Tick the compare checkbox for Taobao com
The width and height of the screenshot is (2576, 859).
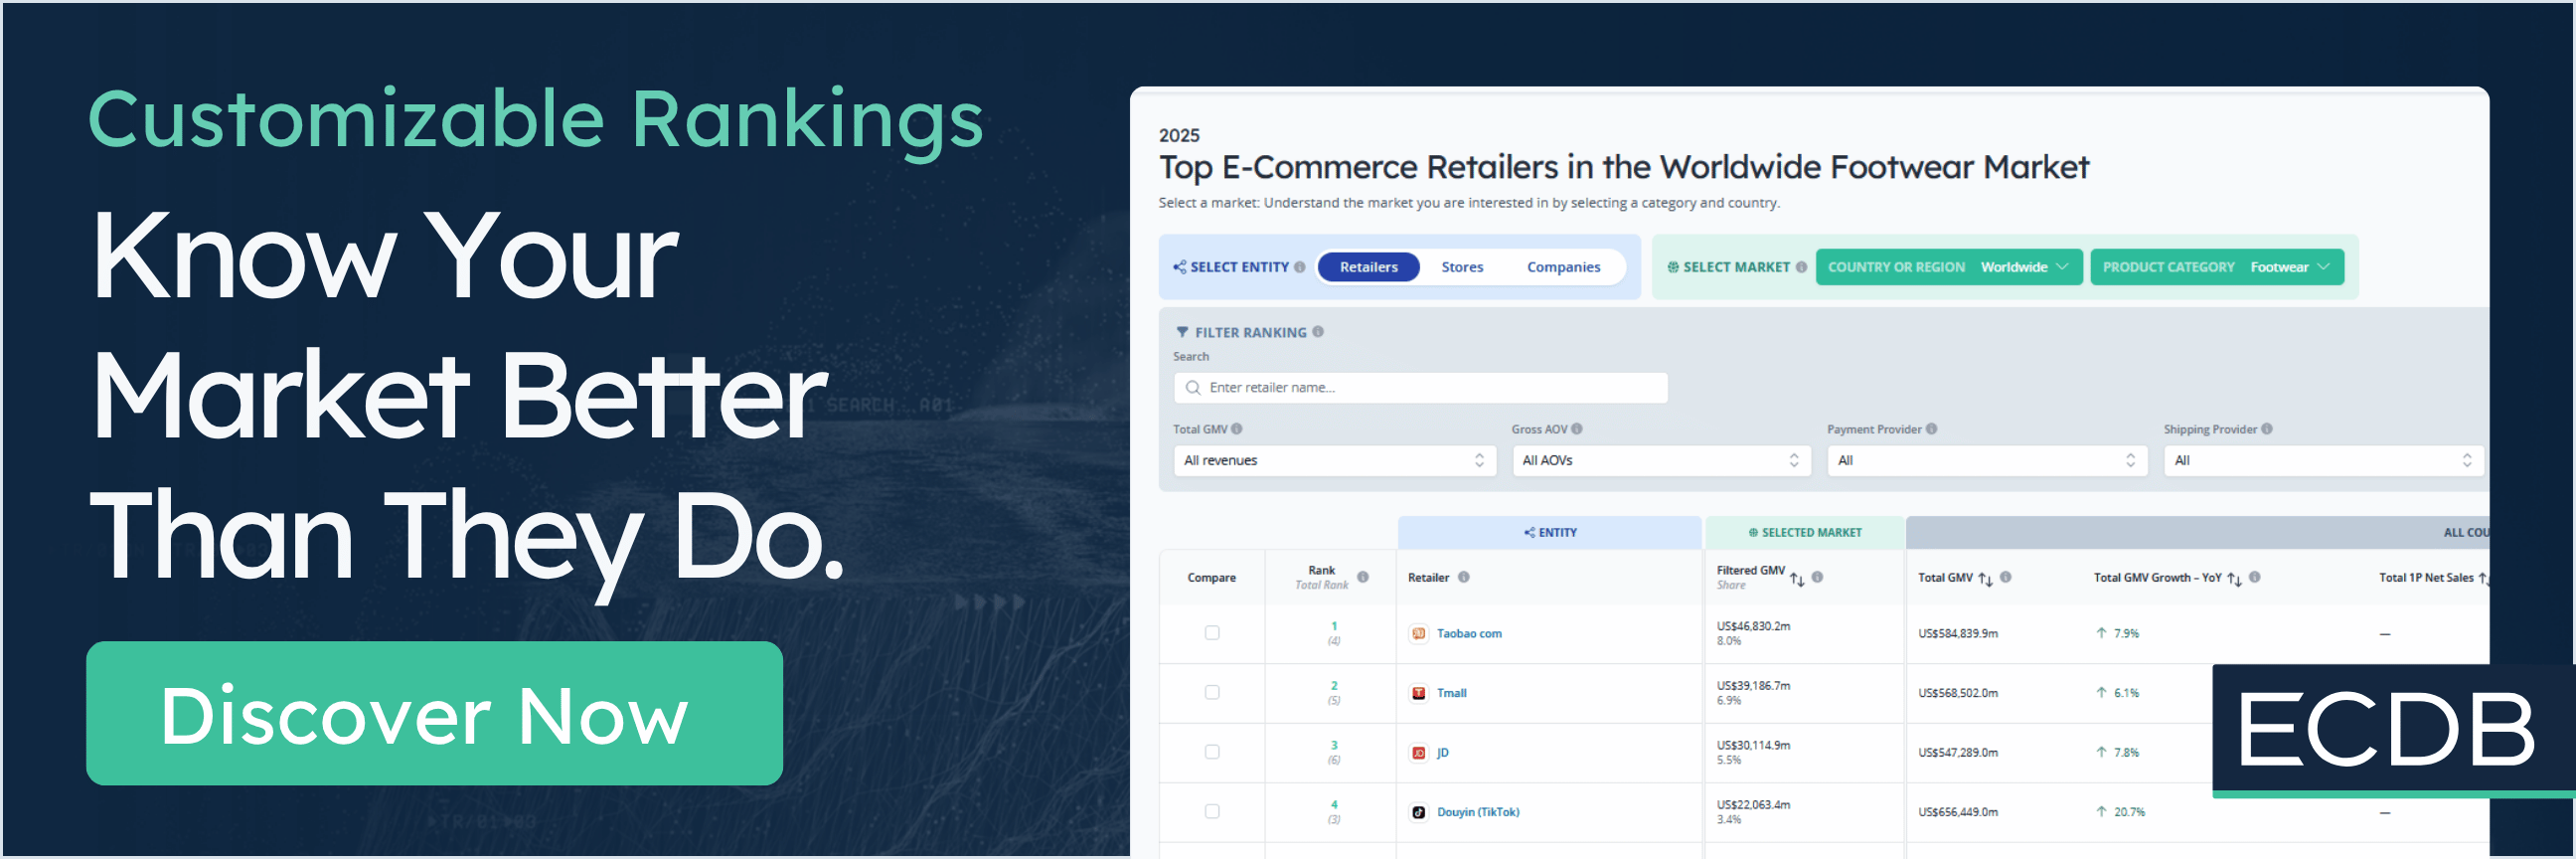pyautogui.click(x=1212, y=633)
